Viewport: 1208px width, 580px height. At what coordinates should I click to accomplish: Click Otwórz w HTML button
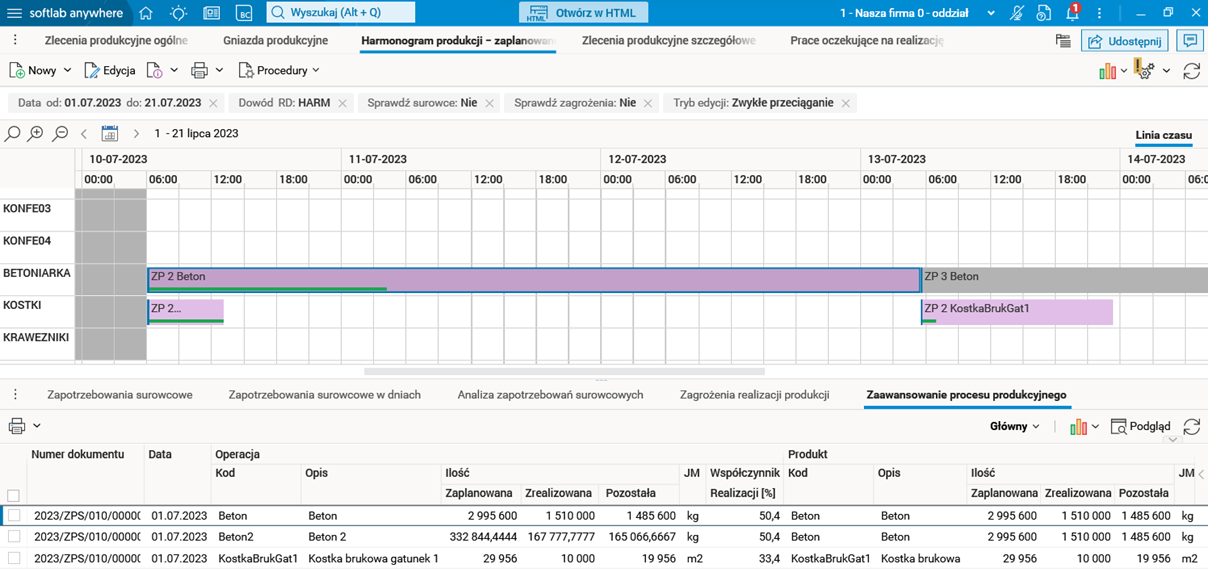[584, 13]
